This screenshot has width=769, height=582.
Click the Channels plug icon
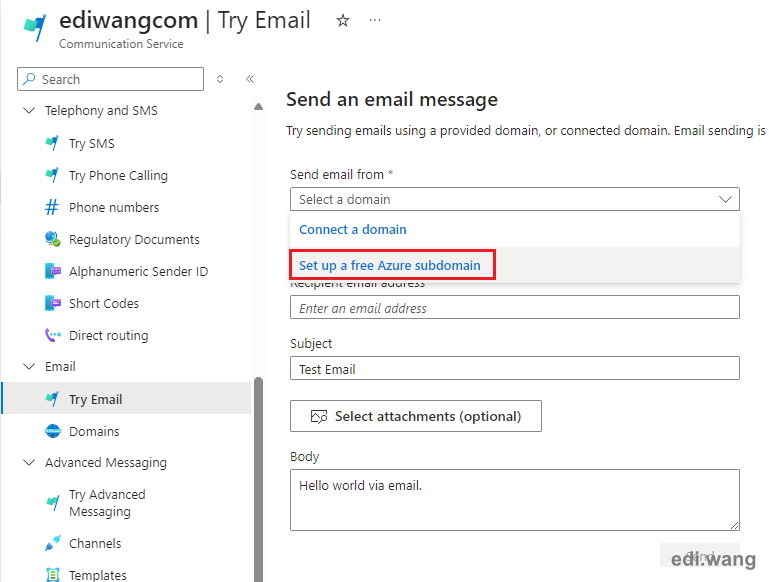coord(52,543)
